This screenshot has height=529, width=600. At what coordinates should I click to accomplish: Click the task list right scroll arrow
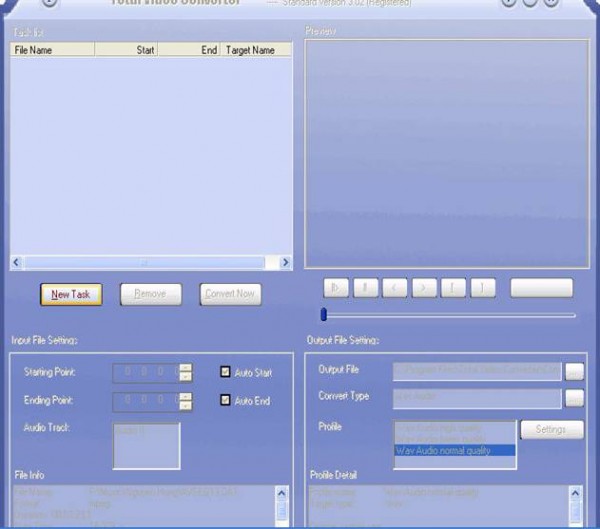pyautogui.click(x=285, y=263)
